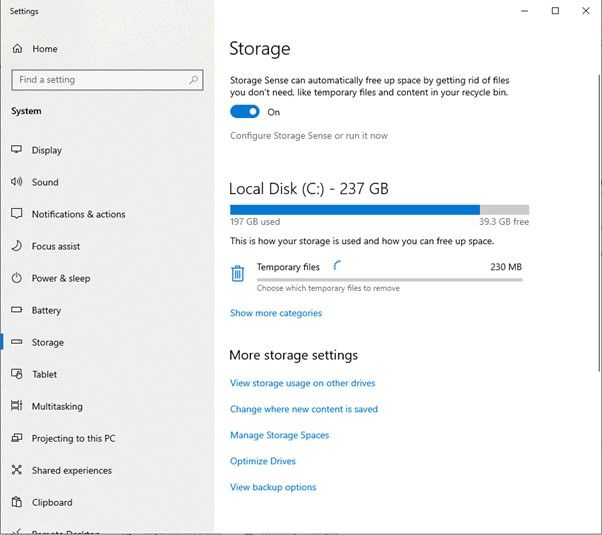Open View backup options link
The image size is (602, 535).
tap(273, 487)
